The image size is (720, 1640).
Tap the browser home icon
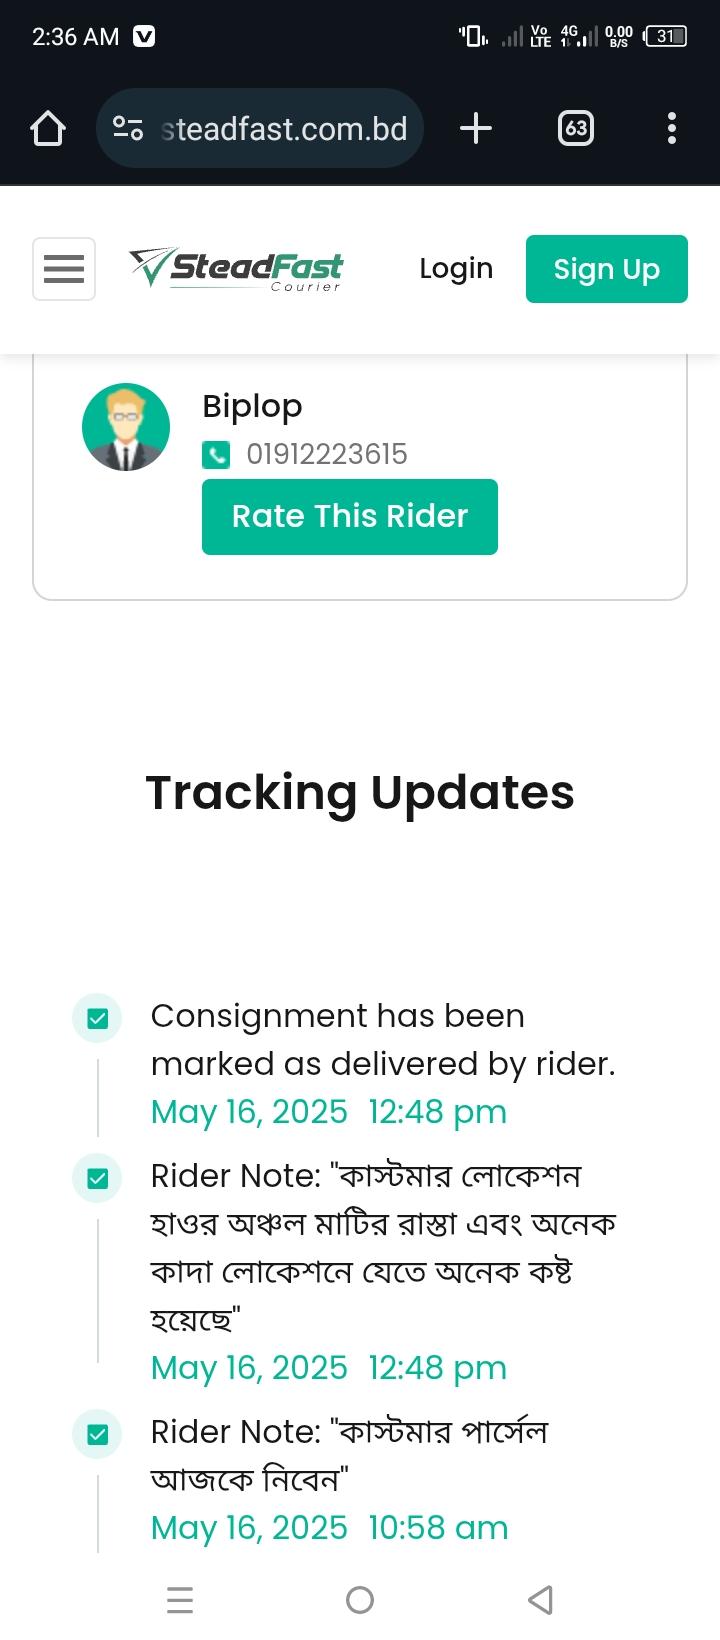tap(48, 128)
